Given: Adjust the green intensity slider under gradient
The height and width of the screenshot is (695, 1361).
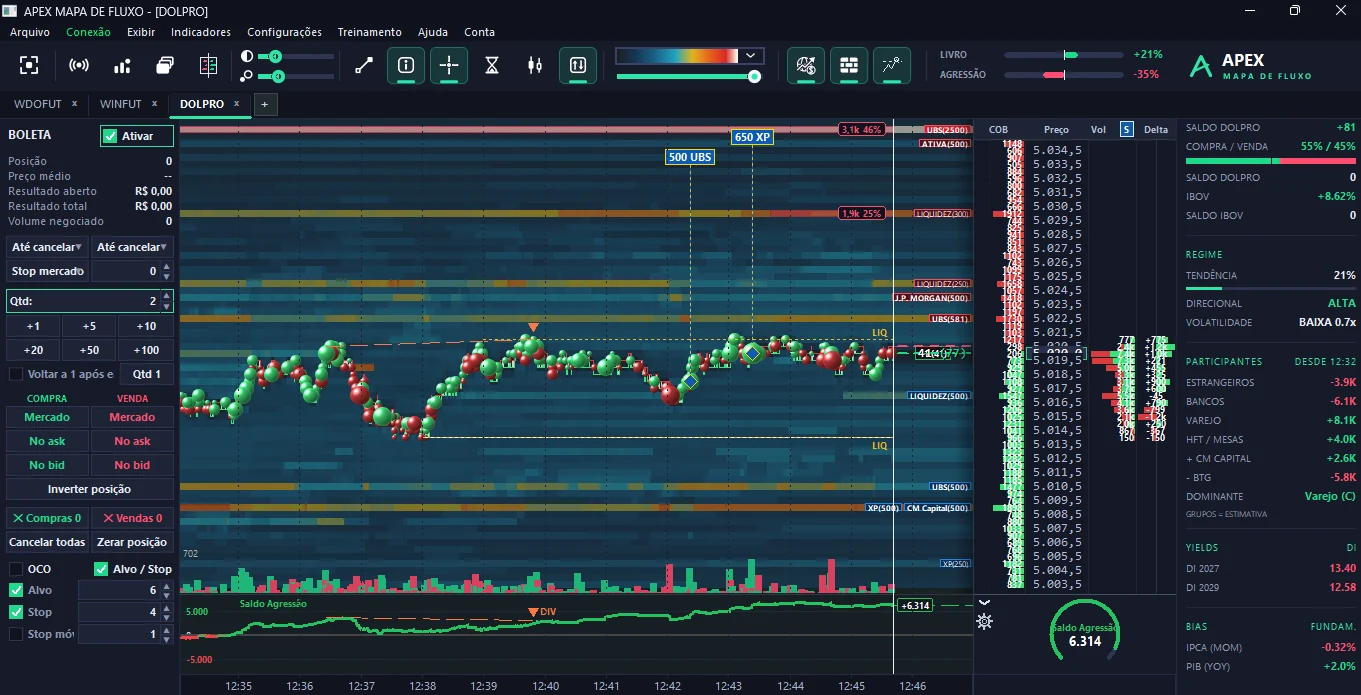Looking at the screenshot, I should coord(755,76).
